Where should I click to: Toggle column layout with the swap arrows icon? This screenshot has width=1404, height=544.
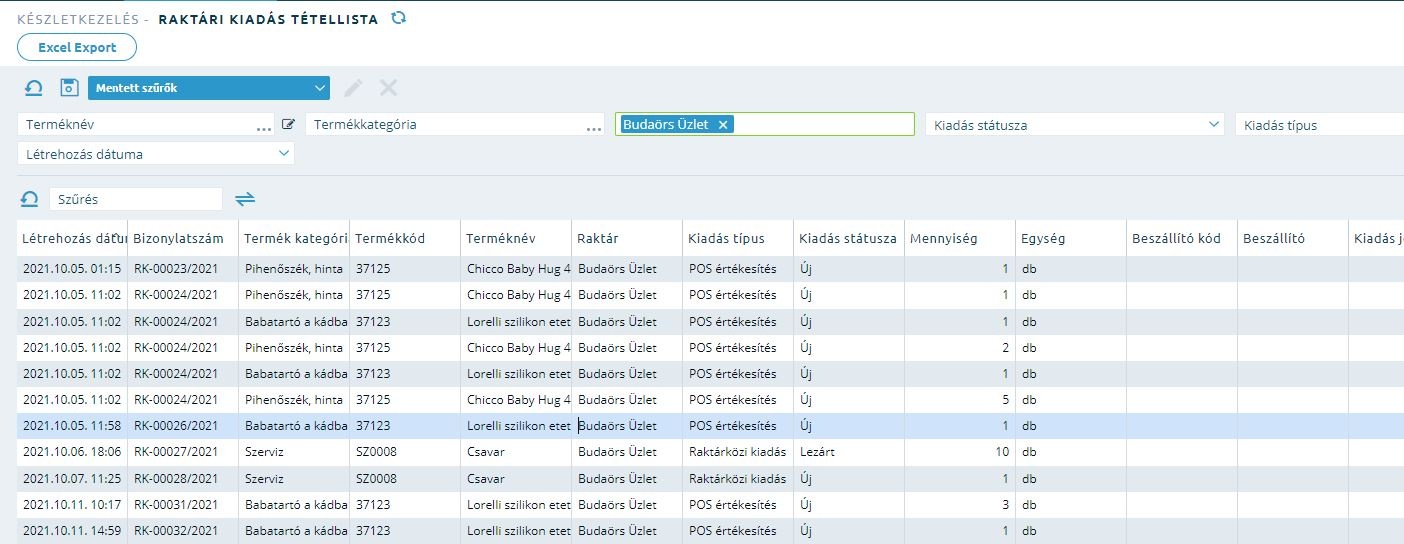pos(245,199)
